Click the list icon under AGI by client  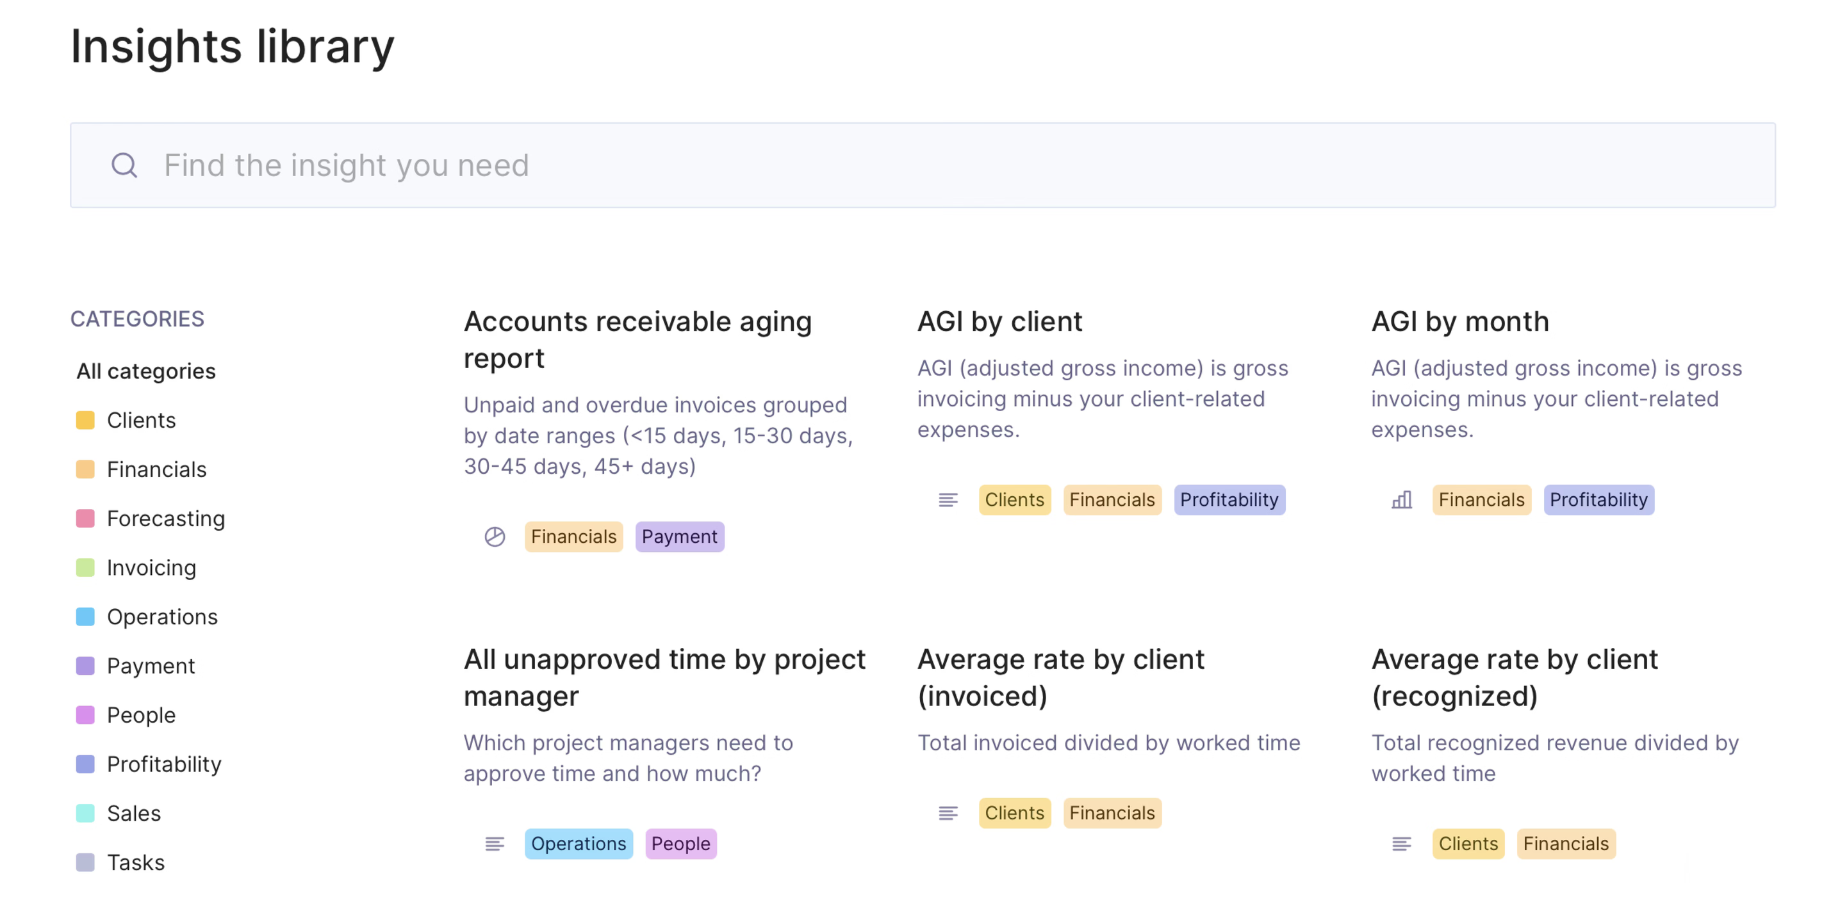(948, 500)
